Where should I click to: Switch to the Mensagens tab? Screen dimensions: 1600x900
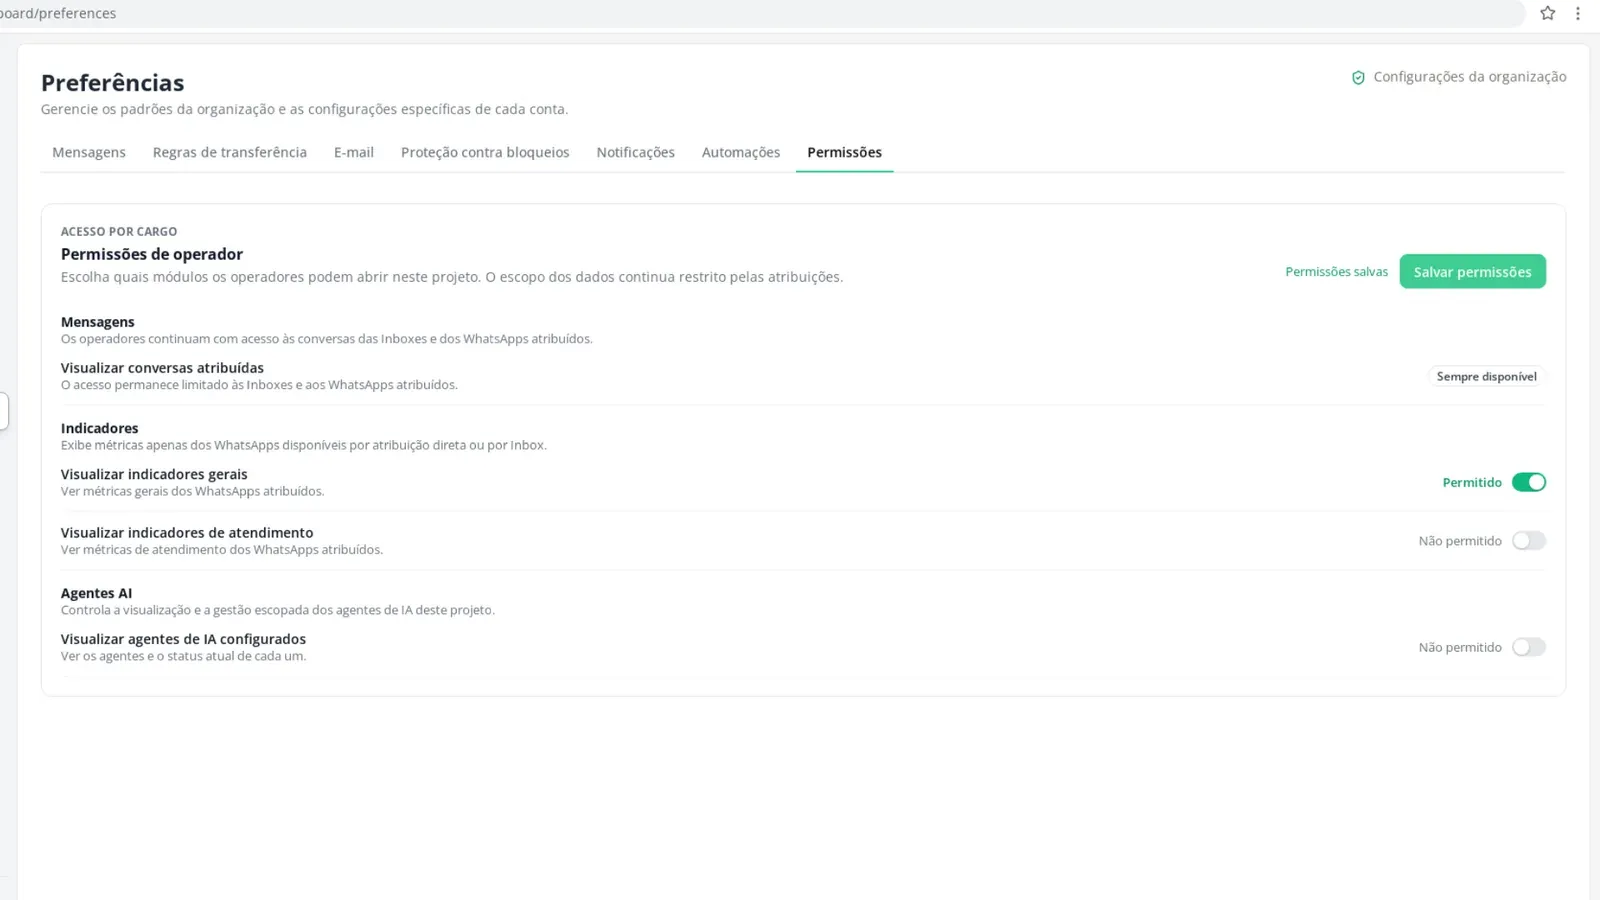click(x=89, y=152)
